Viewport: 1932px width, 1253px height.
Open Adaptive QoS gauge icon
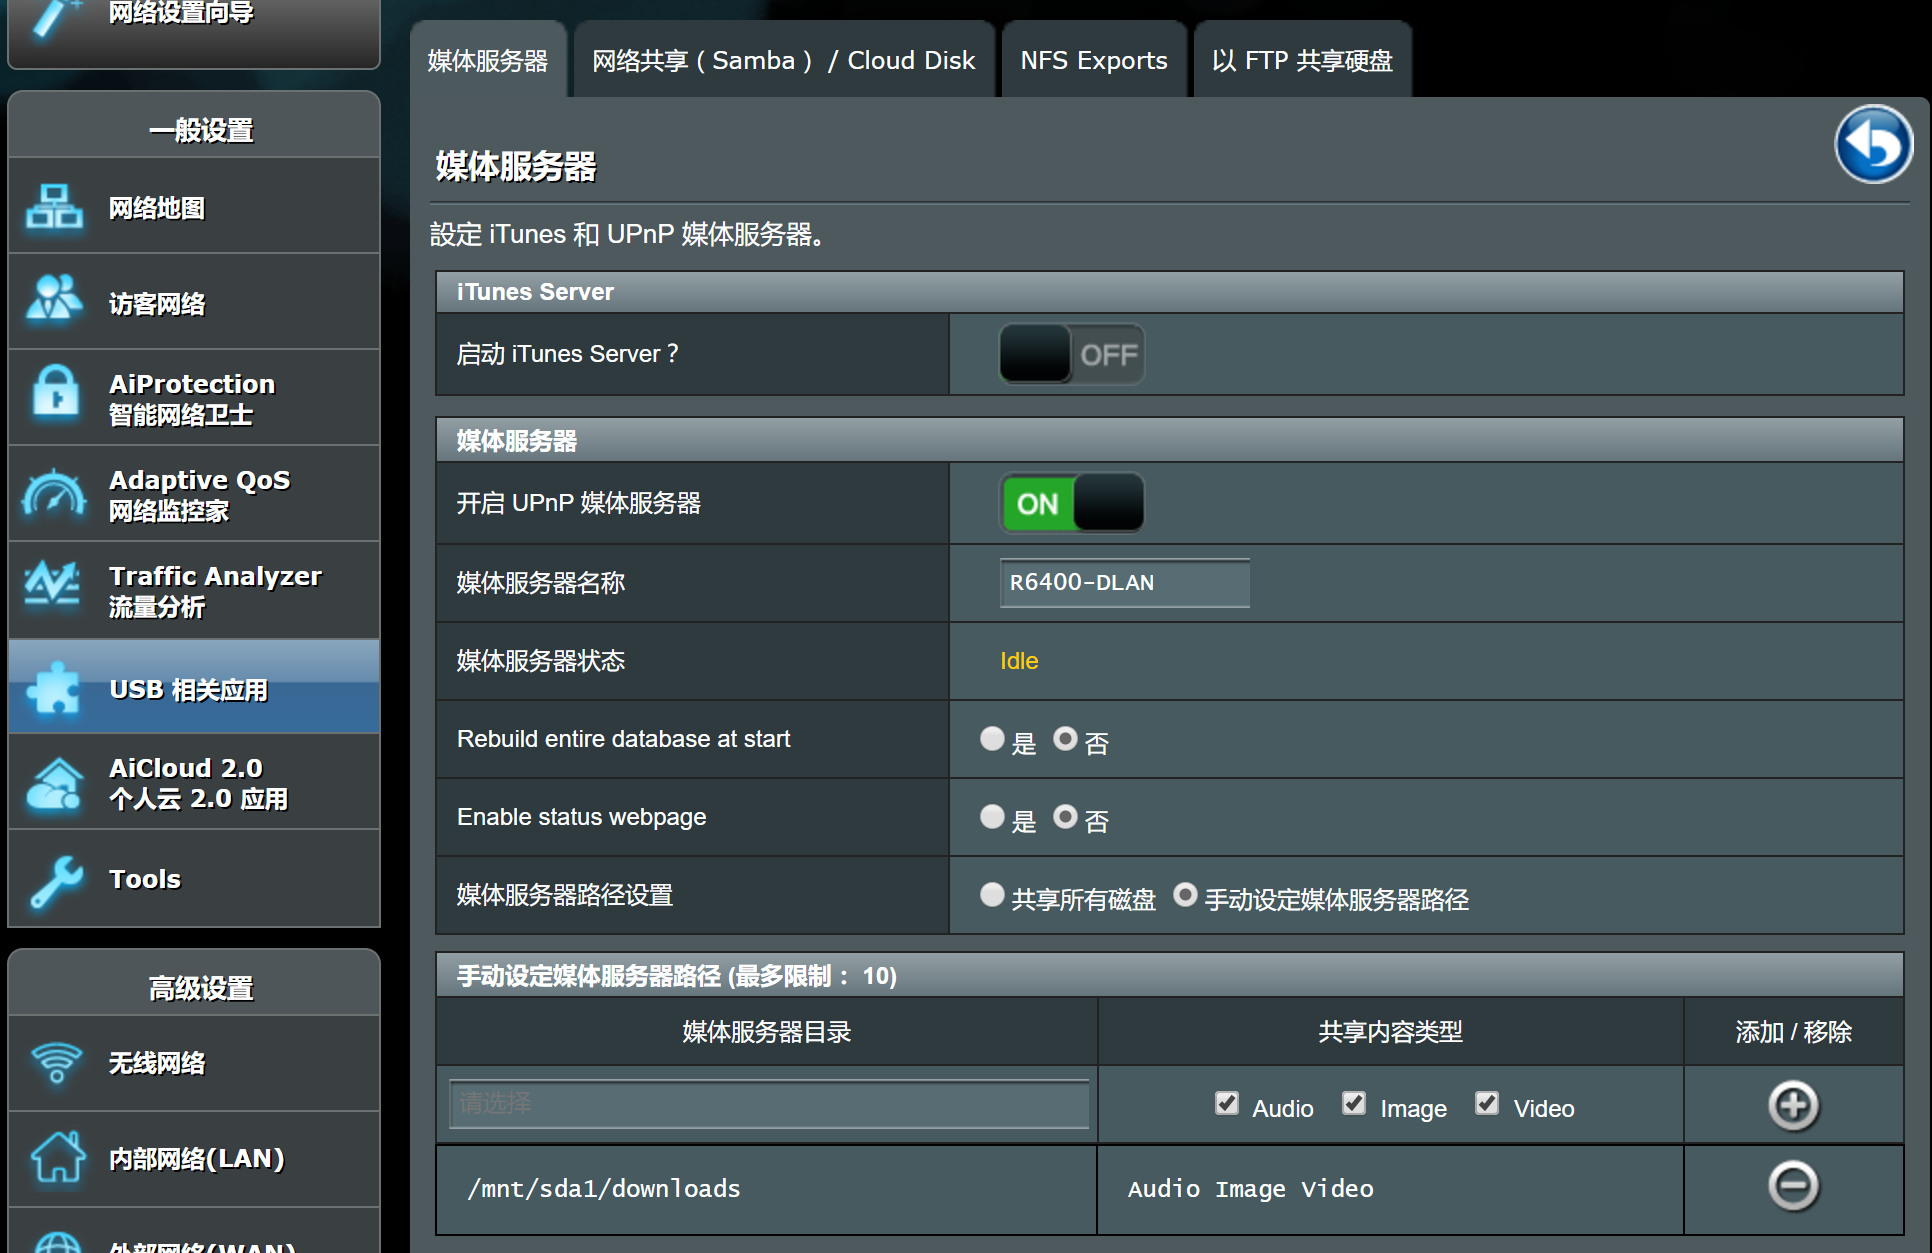click(x=54, y=494)
